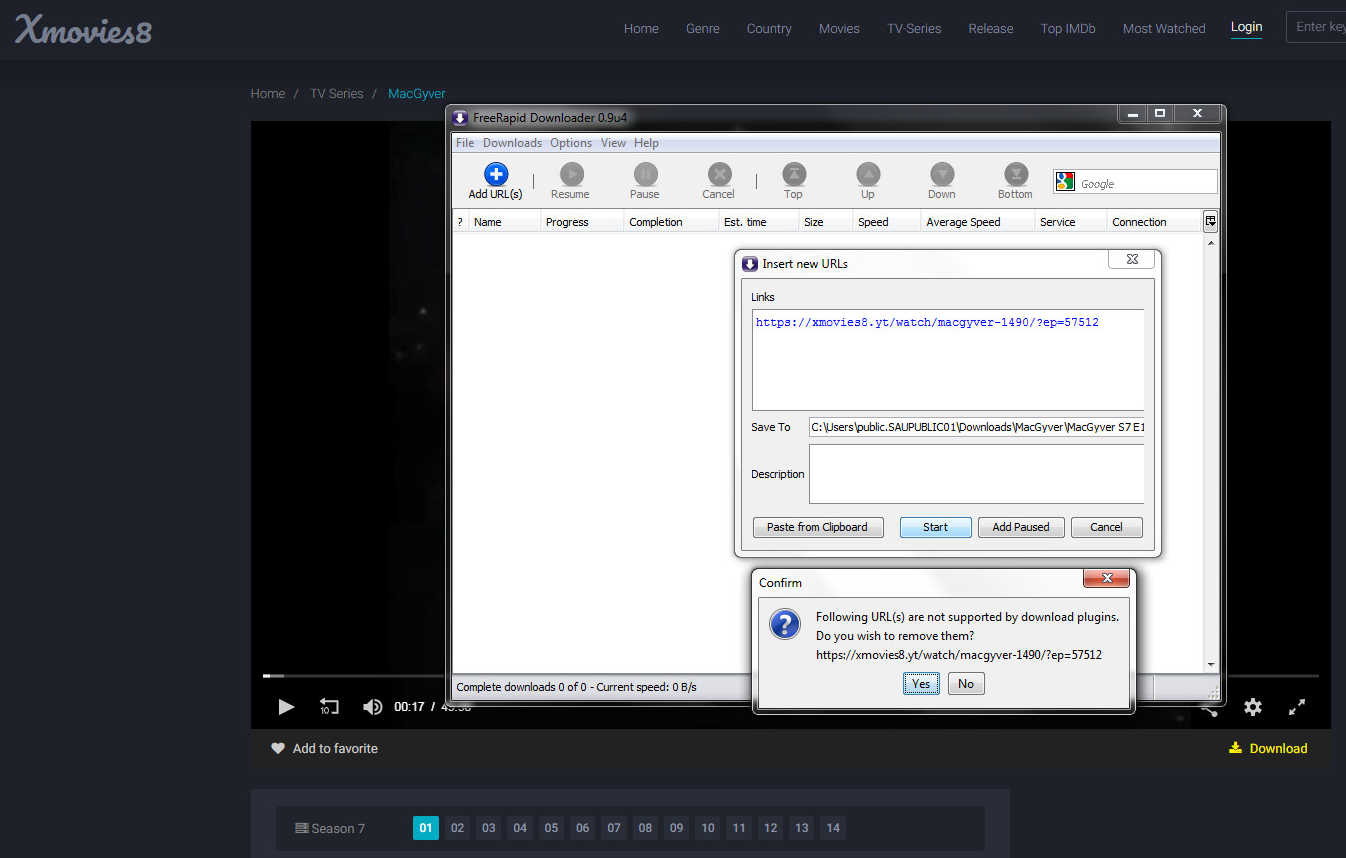The width and height of the screenshot is (1346, 858).
Task: Open the Options menu
Action: [571, 143]
